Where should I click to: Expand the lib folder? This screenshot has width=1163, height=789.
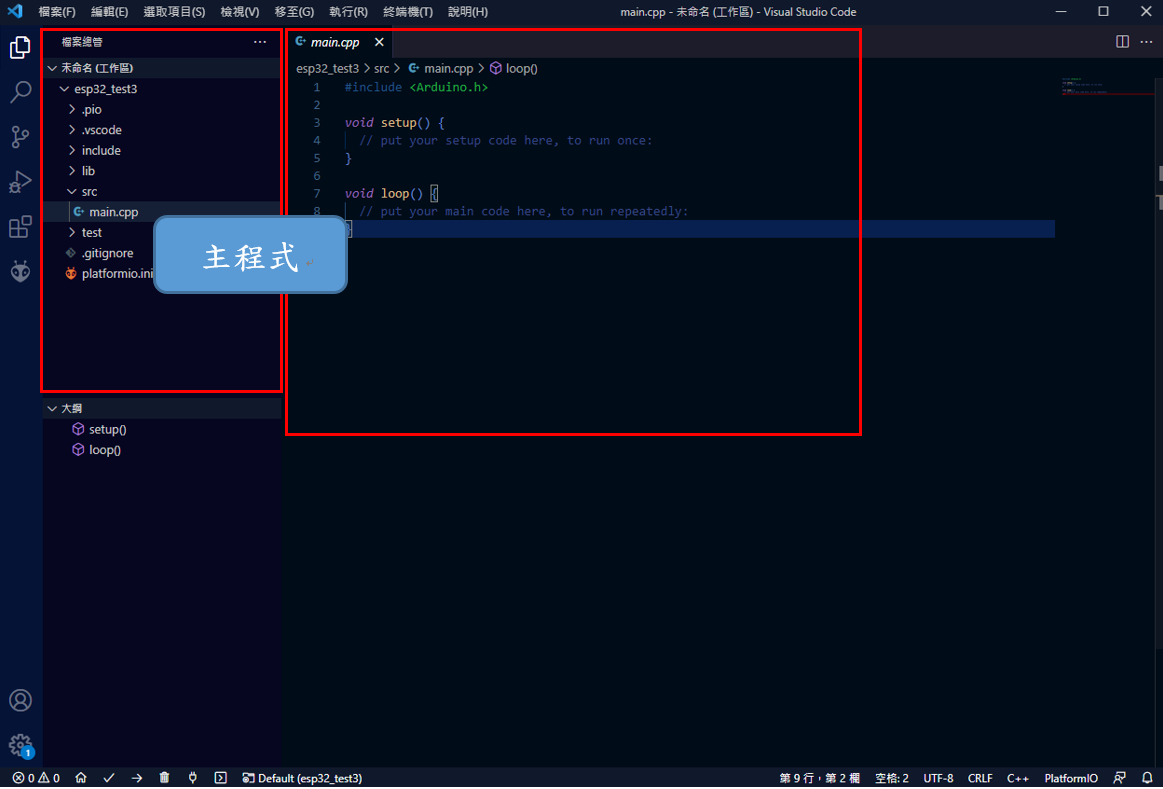(162, 171)
